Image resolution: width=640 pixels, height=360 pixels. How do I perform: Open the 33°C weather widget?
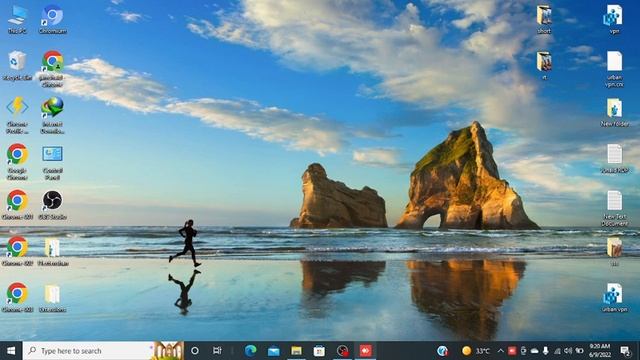[476, 351]
